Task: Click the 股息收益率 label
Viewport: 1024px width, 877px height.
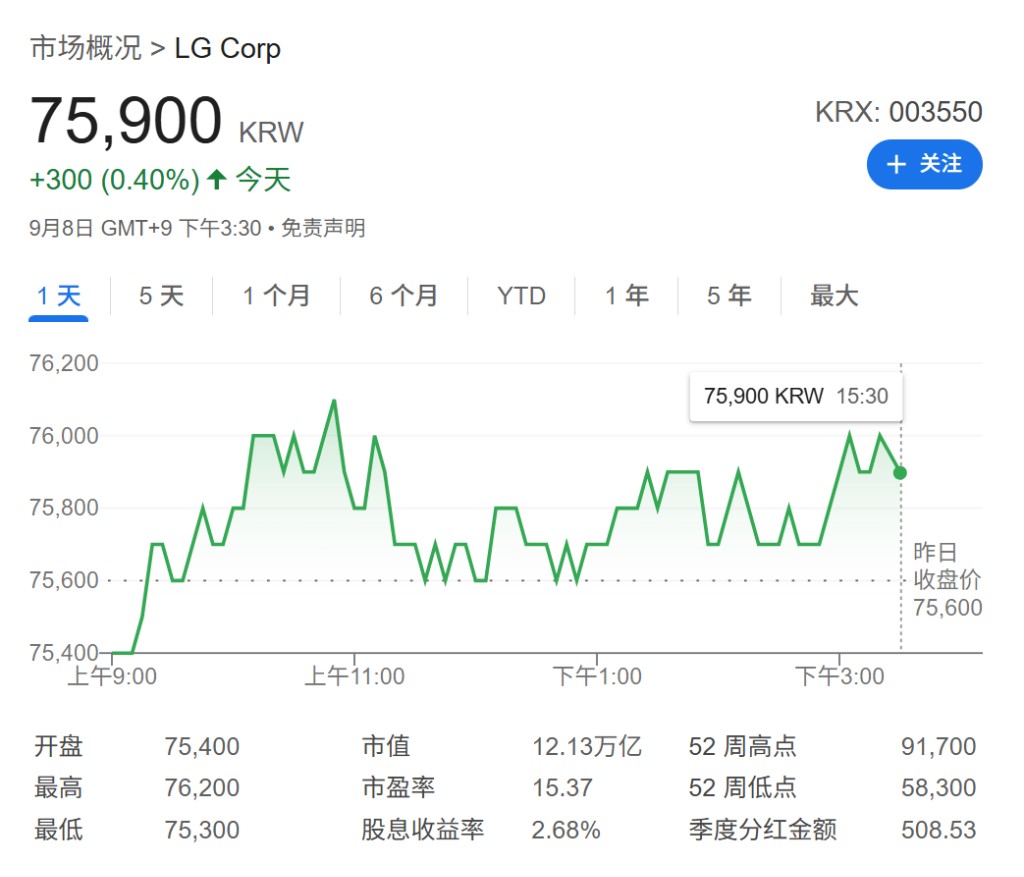Action: coord(423,830)
